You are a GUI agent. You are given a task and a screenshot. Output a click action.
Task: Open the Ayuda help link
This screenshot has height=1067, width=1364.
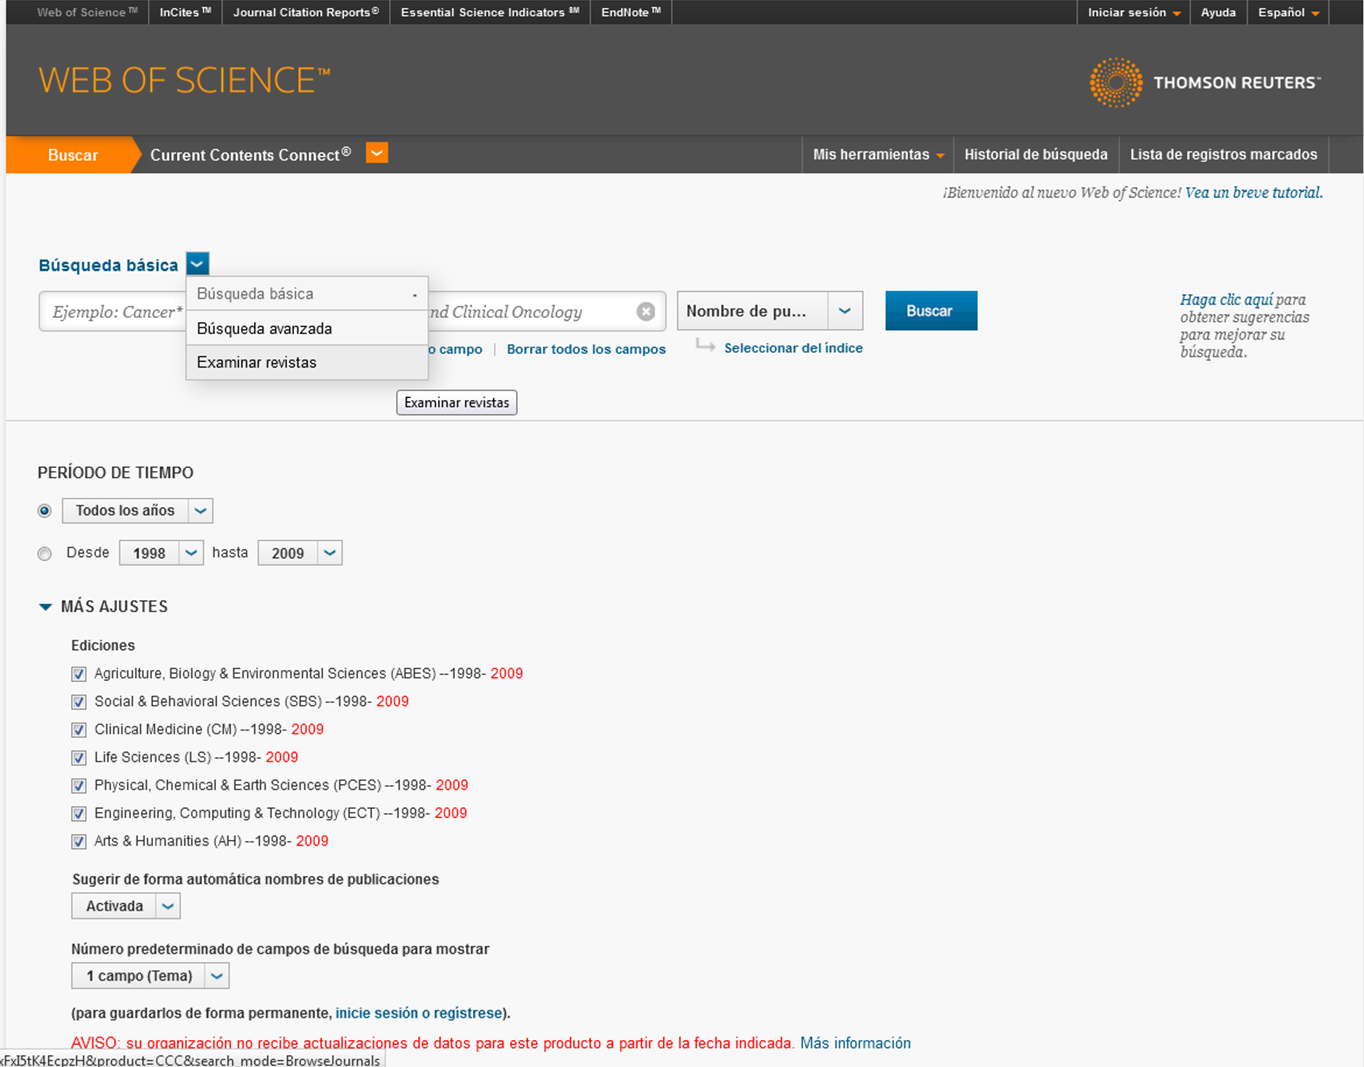point(1218,12)
